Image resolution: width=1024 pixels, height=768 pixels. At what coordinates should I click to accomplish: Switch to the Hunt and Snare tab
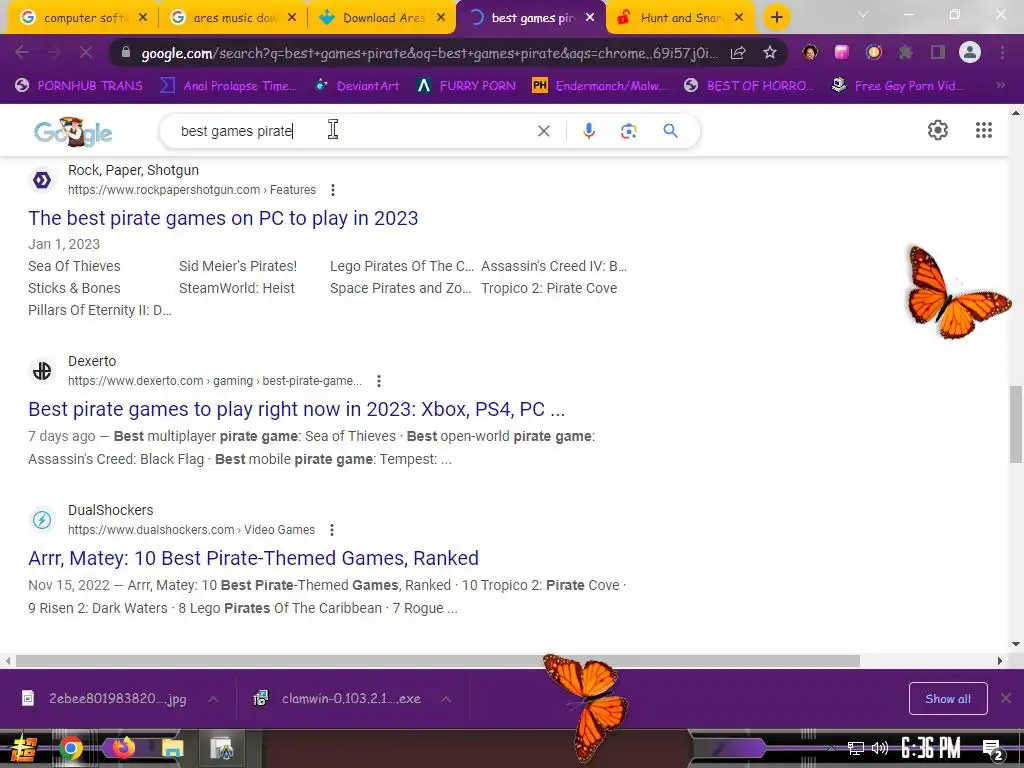[x=680, y=18]
